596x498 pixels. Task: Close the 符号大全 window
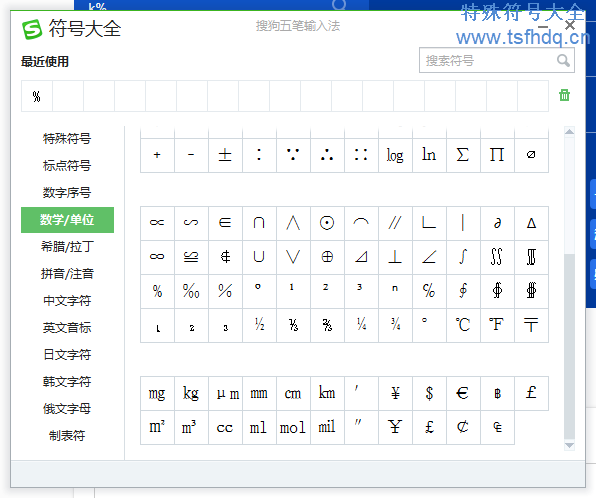(x=569, y=25)
